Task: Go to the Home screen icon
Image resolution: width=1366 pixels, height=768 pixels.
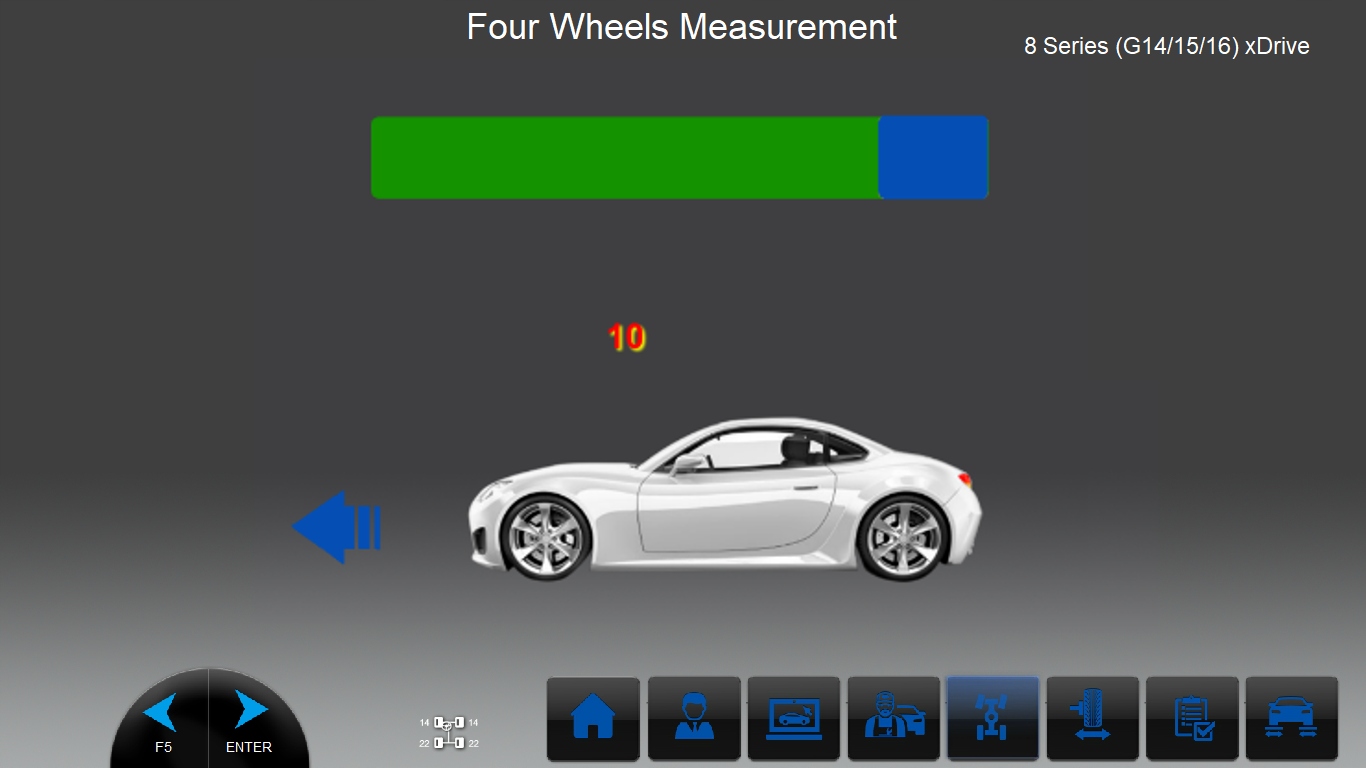Action: [593, 718]
